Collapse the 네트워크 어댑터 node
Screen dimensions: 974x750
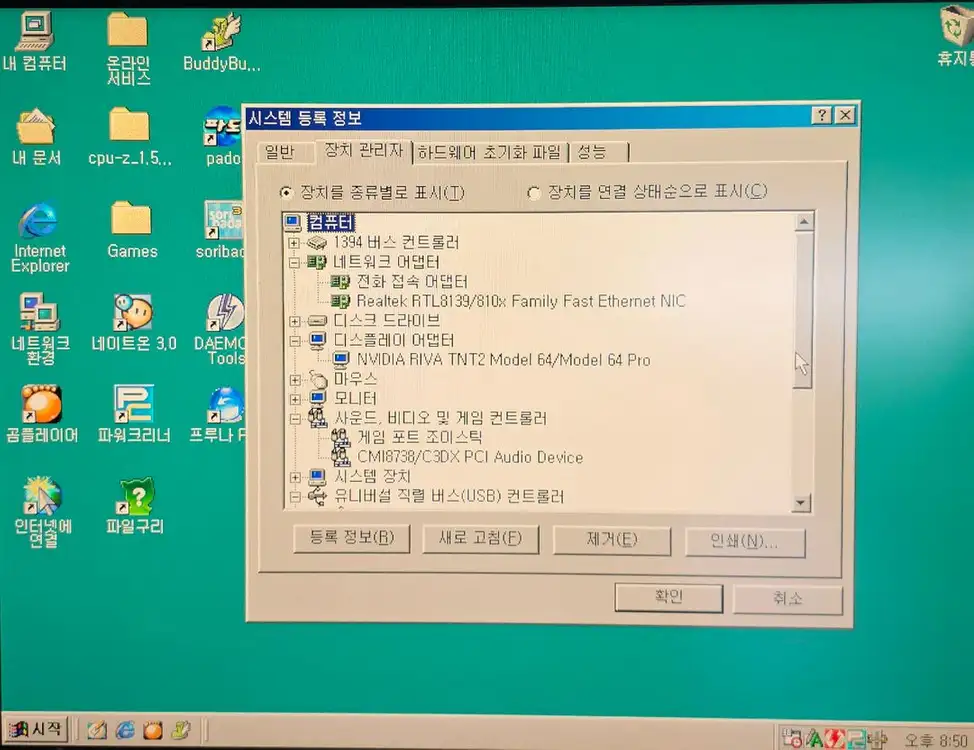click(294, 263)
